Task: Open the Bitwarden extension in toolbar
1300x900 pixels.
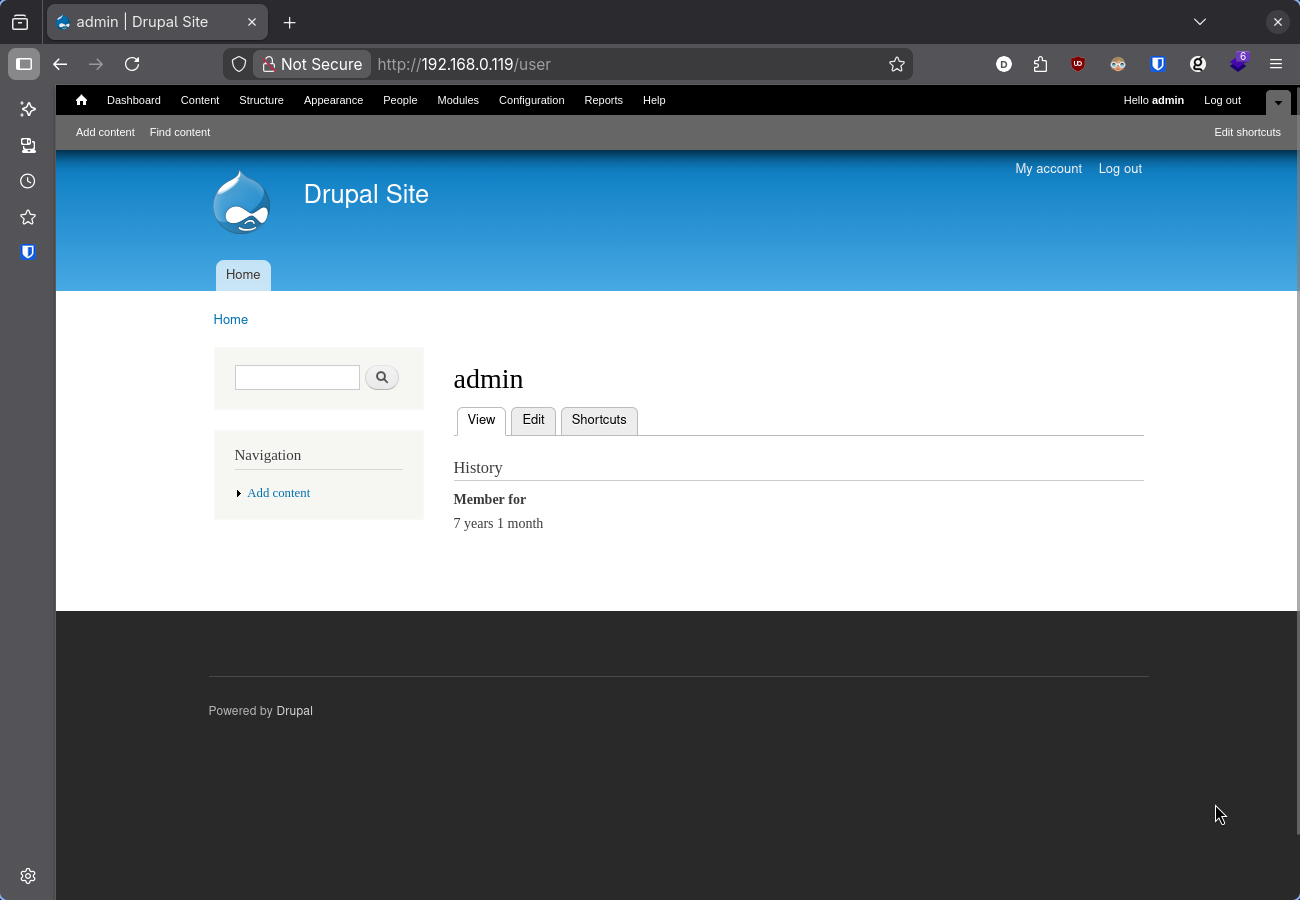Action: [1157, 63]
